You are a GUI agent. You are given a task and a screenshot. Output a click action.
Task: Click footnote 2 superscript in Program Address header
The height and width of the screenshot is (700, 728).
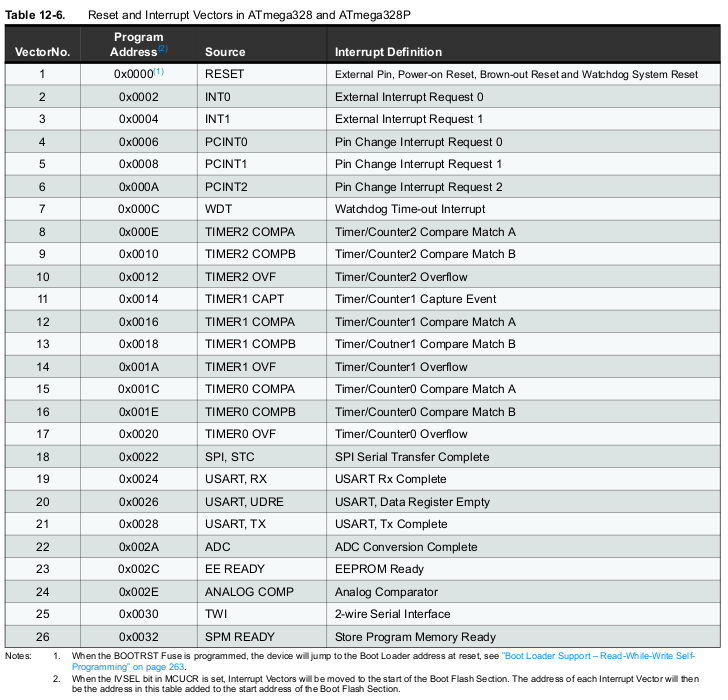pyautogui.click(x=162, y=49)
